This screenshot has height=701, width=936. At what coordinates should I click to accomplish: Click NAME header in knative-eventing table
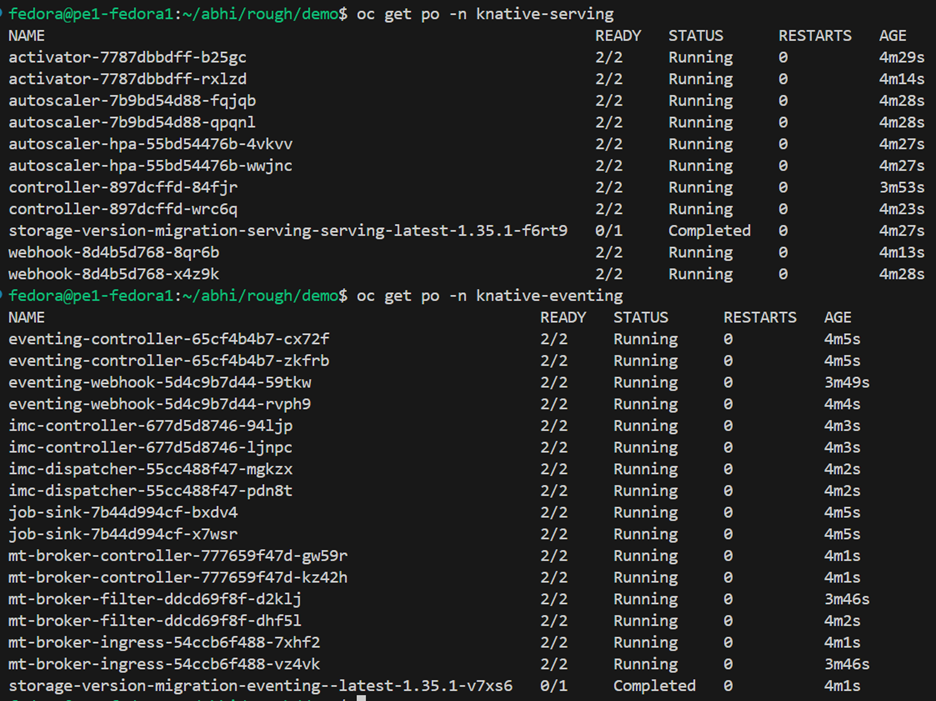click(x=26, y=318)
